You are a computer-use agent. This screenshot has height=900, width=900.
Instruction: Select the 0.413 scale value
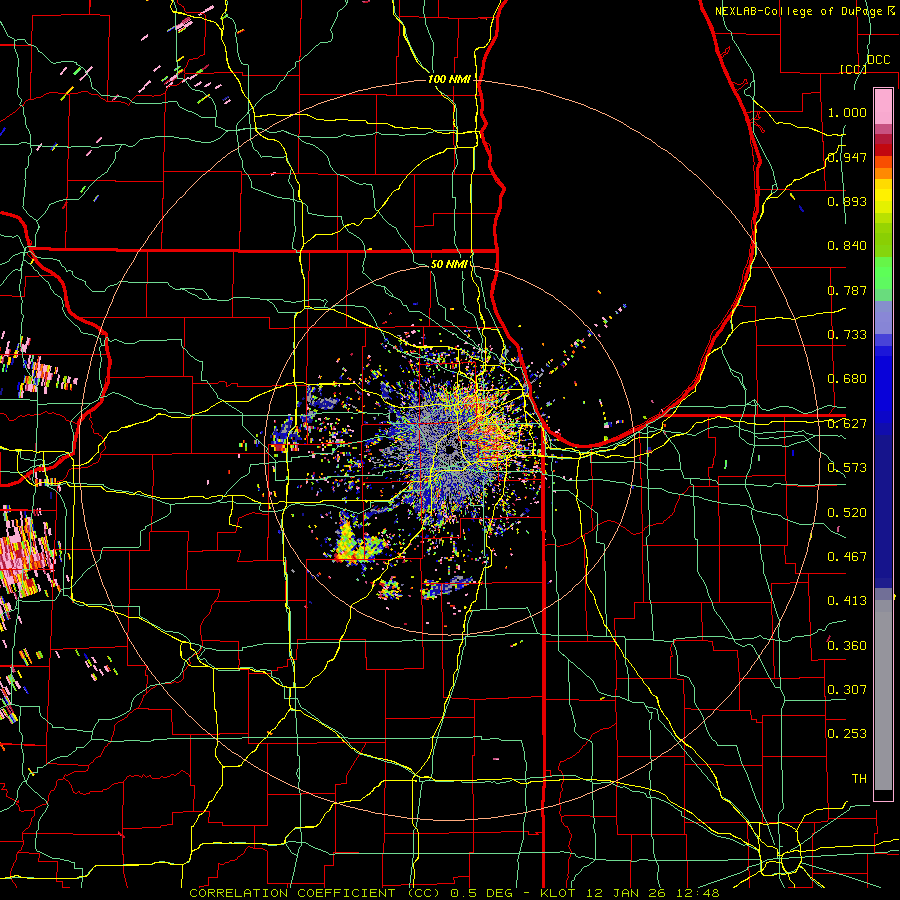[x=847, y=601]
